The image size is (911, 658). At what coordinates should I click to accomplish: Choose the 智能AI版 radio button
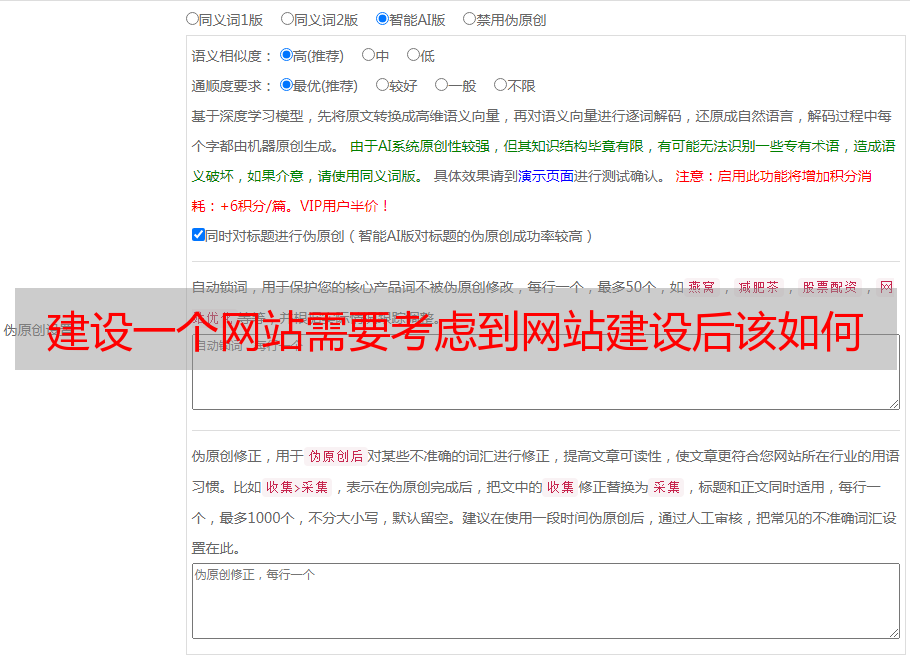tap(382, 18)
